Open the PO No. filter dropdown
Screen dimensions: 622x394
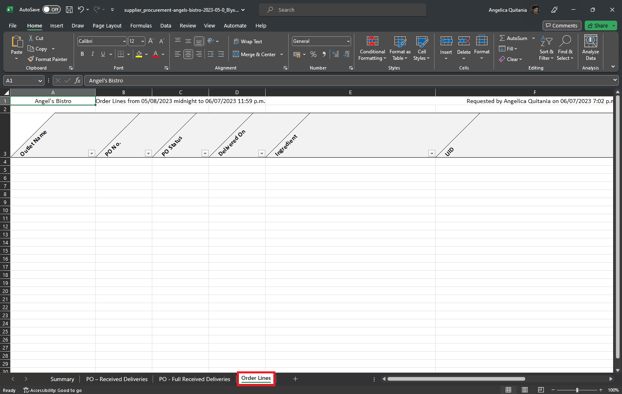pyautogui.click(x=148, y=153)
